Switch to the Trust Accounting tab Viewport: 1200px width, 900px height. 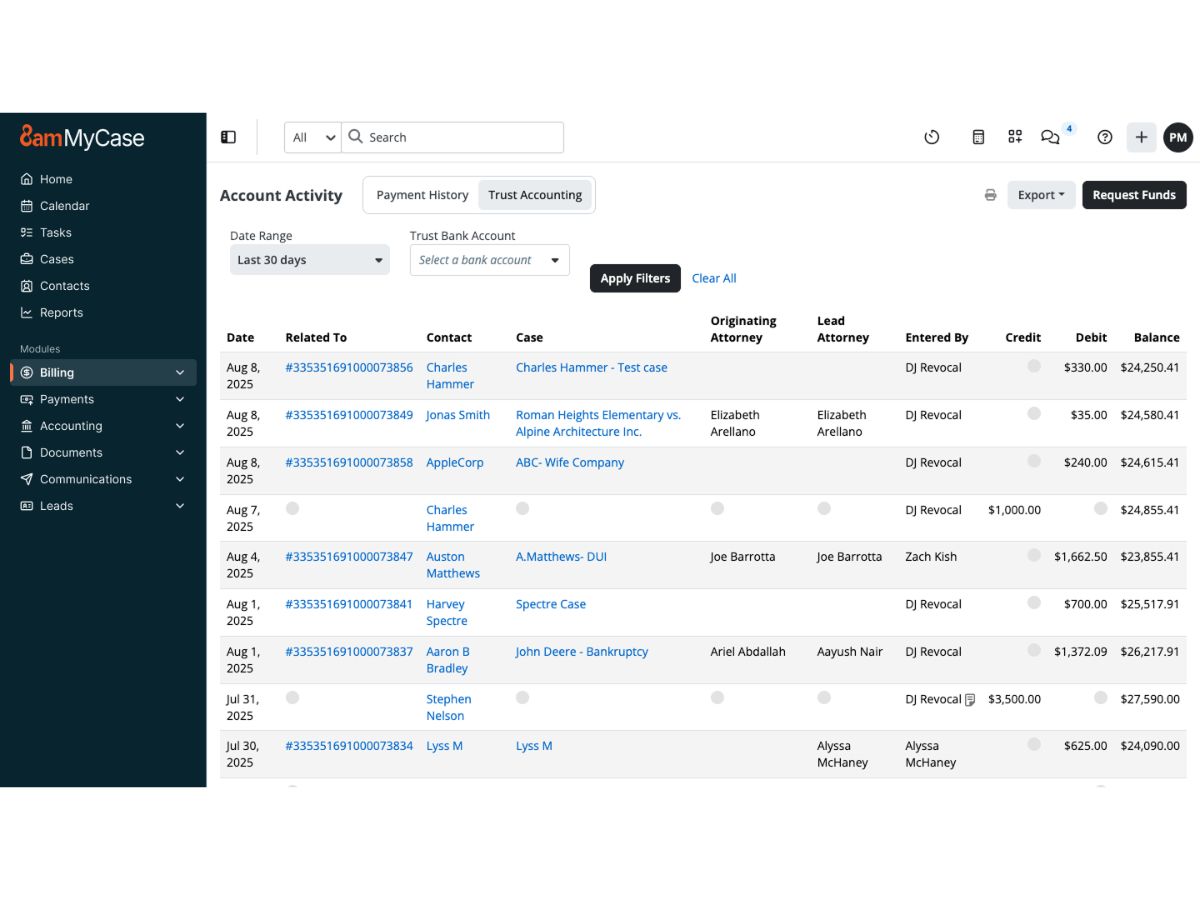(x=535, y=195)
